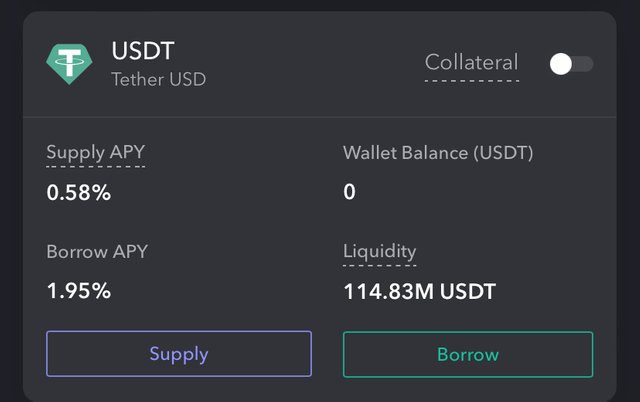Click the wallet balance value 0
Screen dimensions: 640x402
[x=349, y=192]
